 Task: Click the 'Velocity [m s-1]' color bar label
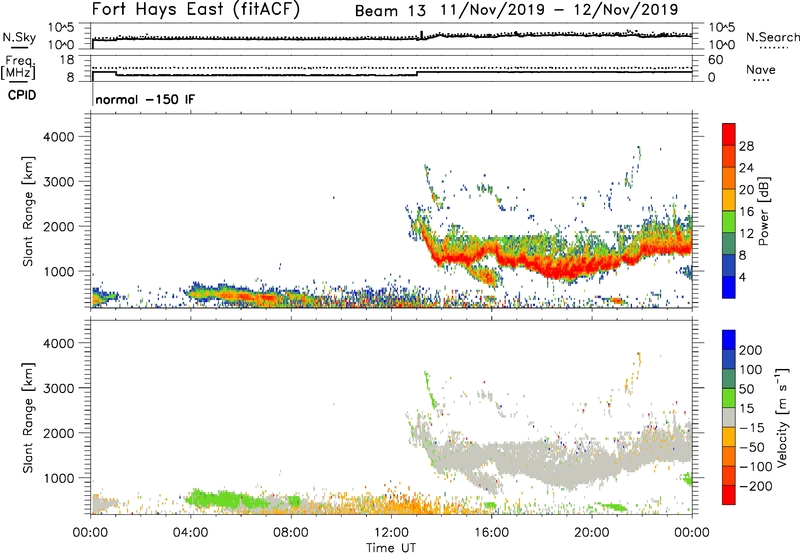tap(782, 417)
